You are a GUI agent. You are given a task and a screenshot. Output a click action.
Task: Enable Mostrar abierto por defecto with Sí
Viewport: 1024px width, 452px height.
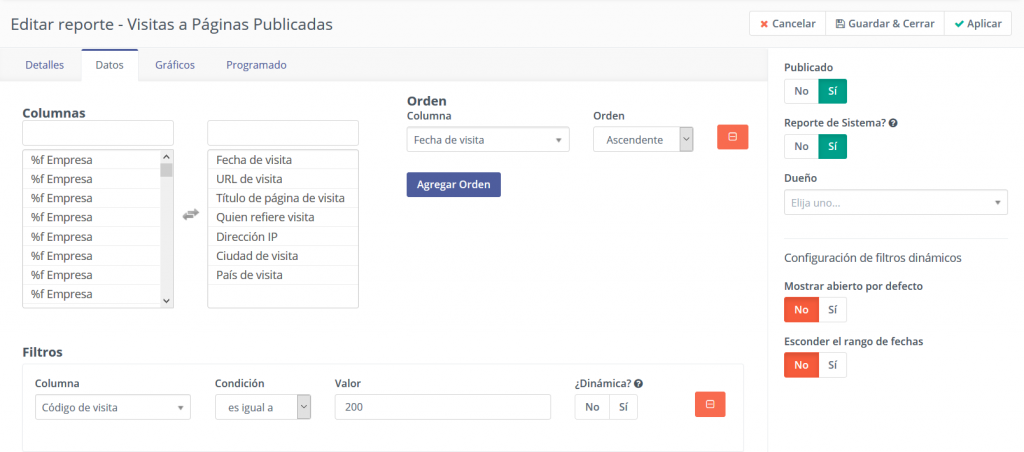[832, 310]
